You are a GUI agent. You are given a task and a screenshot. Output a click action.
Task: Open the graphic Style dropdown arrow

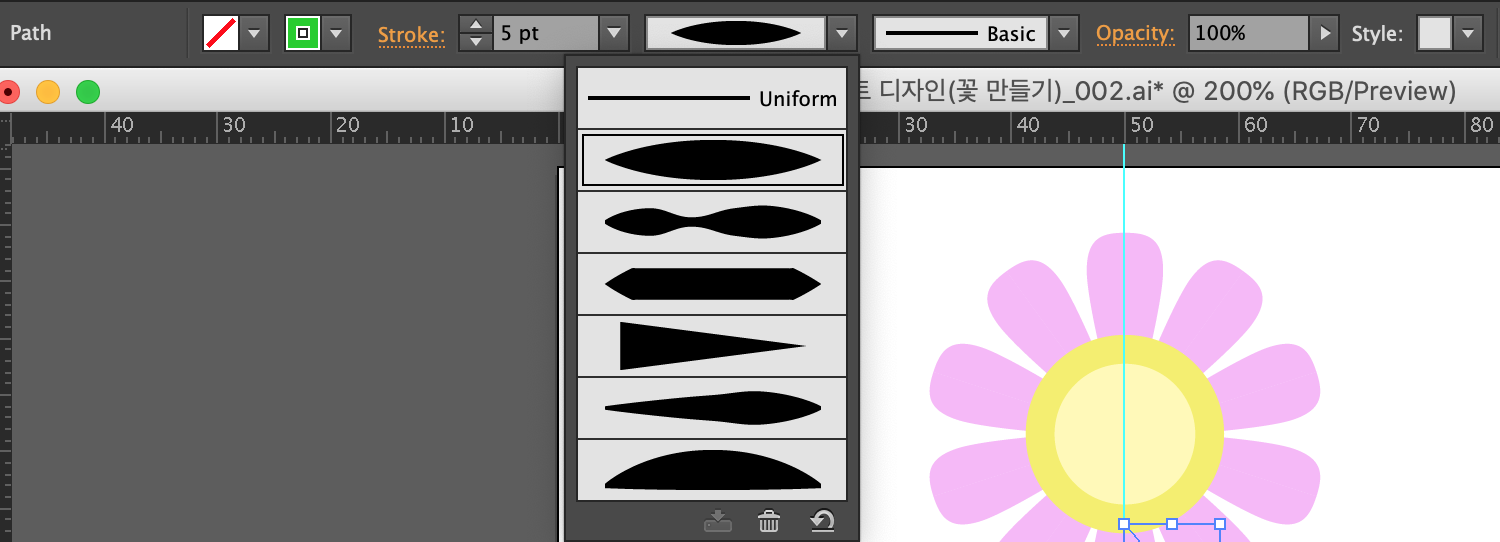1468,33
